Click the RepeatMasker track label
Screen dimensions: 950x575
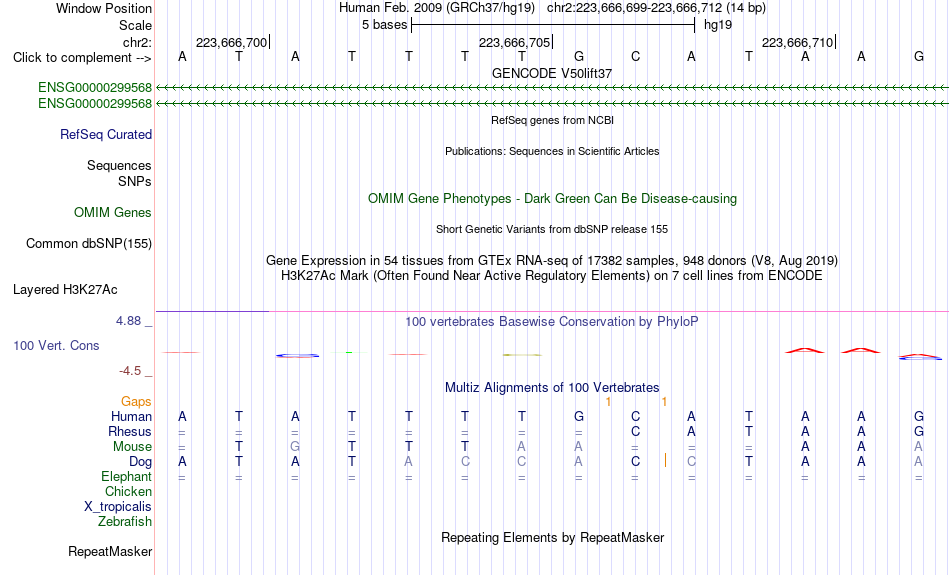pyautogui.click(x=110, y=551)
